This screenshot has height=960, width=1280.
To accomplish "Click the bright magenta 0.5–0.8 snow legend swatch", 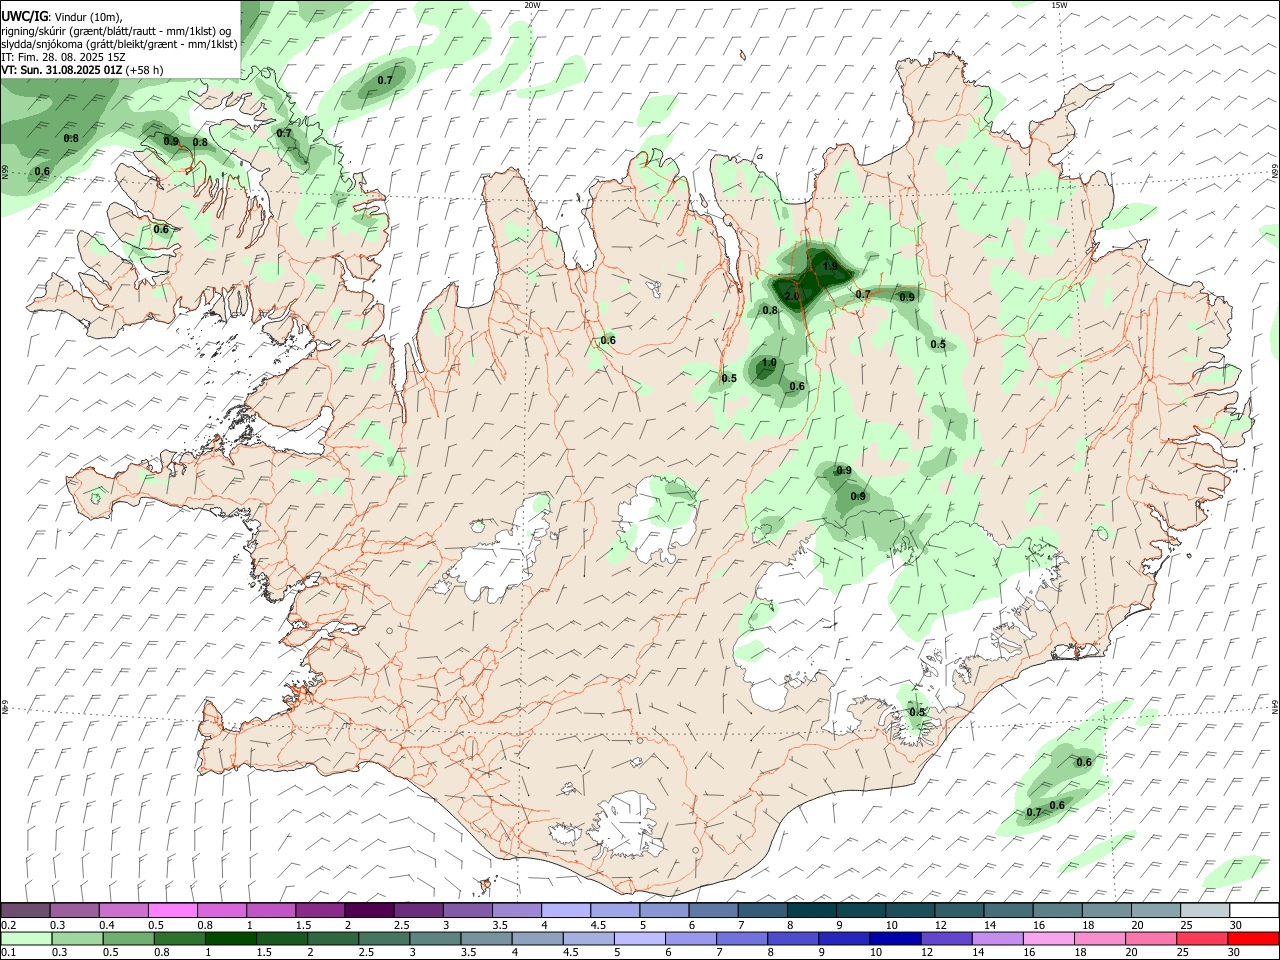I will (173, 910).
